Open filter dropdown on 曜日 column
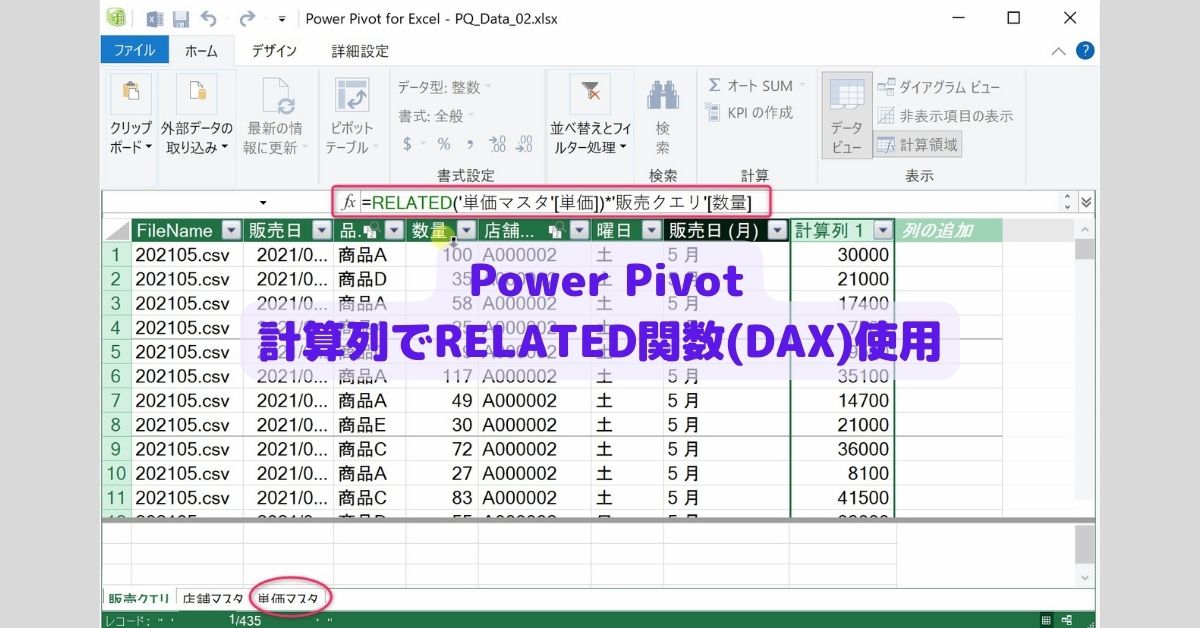This screenshot has height=628, width=1200. (x=650, y=231)
